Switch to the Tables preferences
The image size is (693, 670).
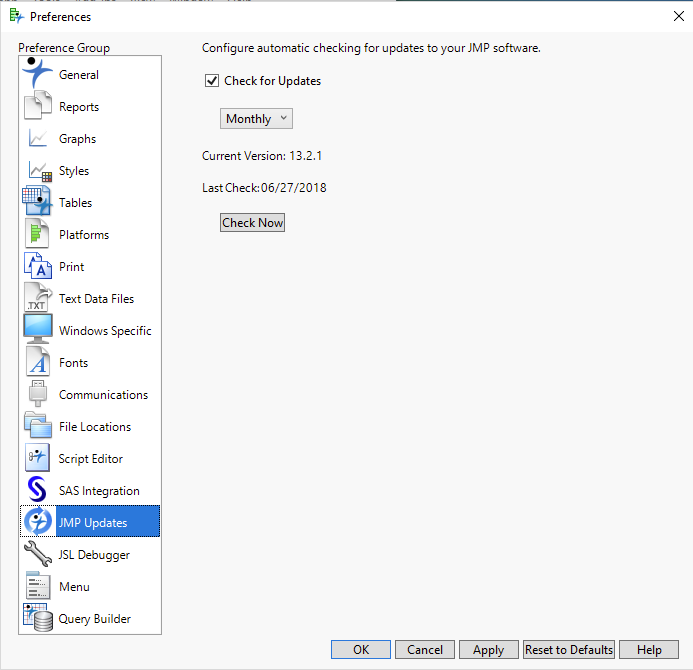pyautogui.click(x=76, y=203)
